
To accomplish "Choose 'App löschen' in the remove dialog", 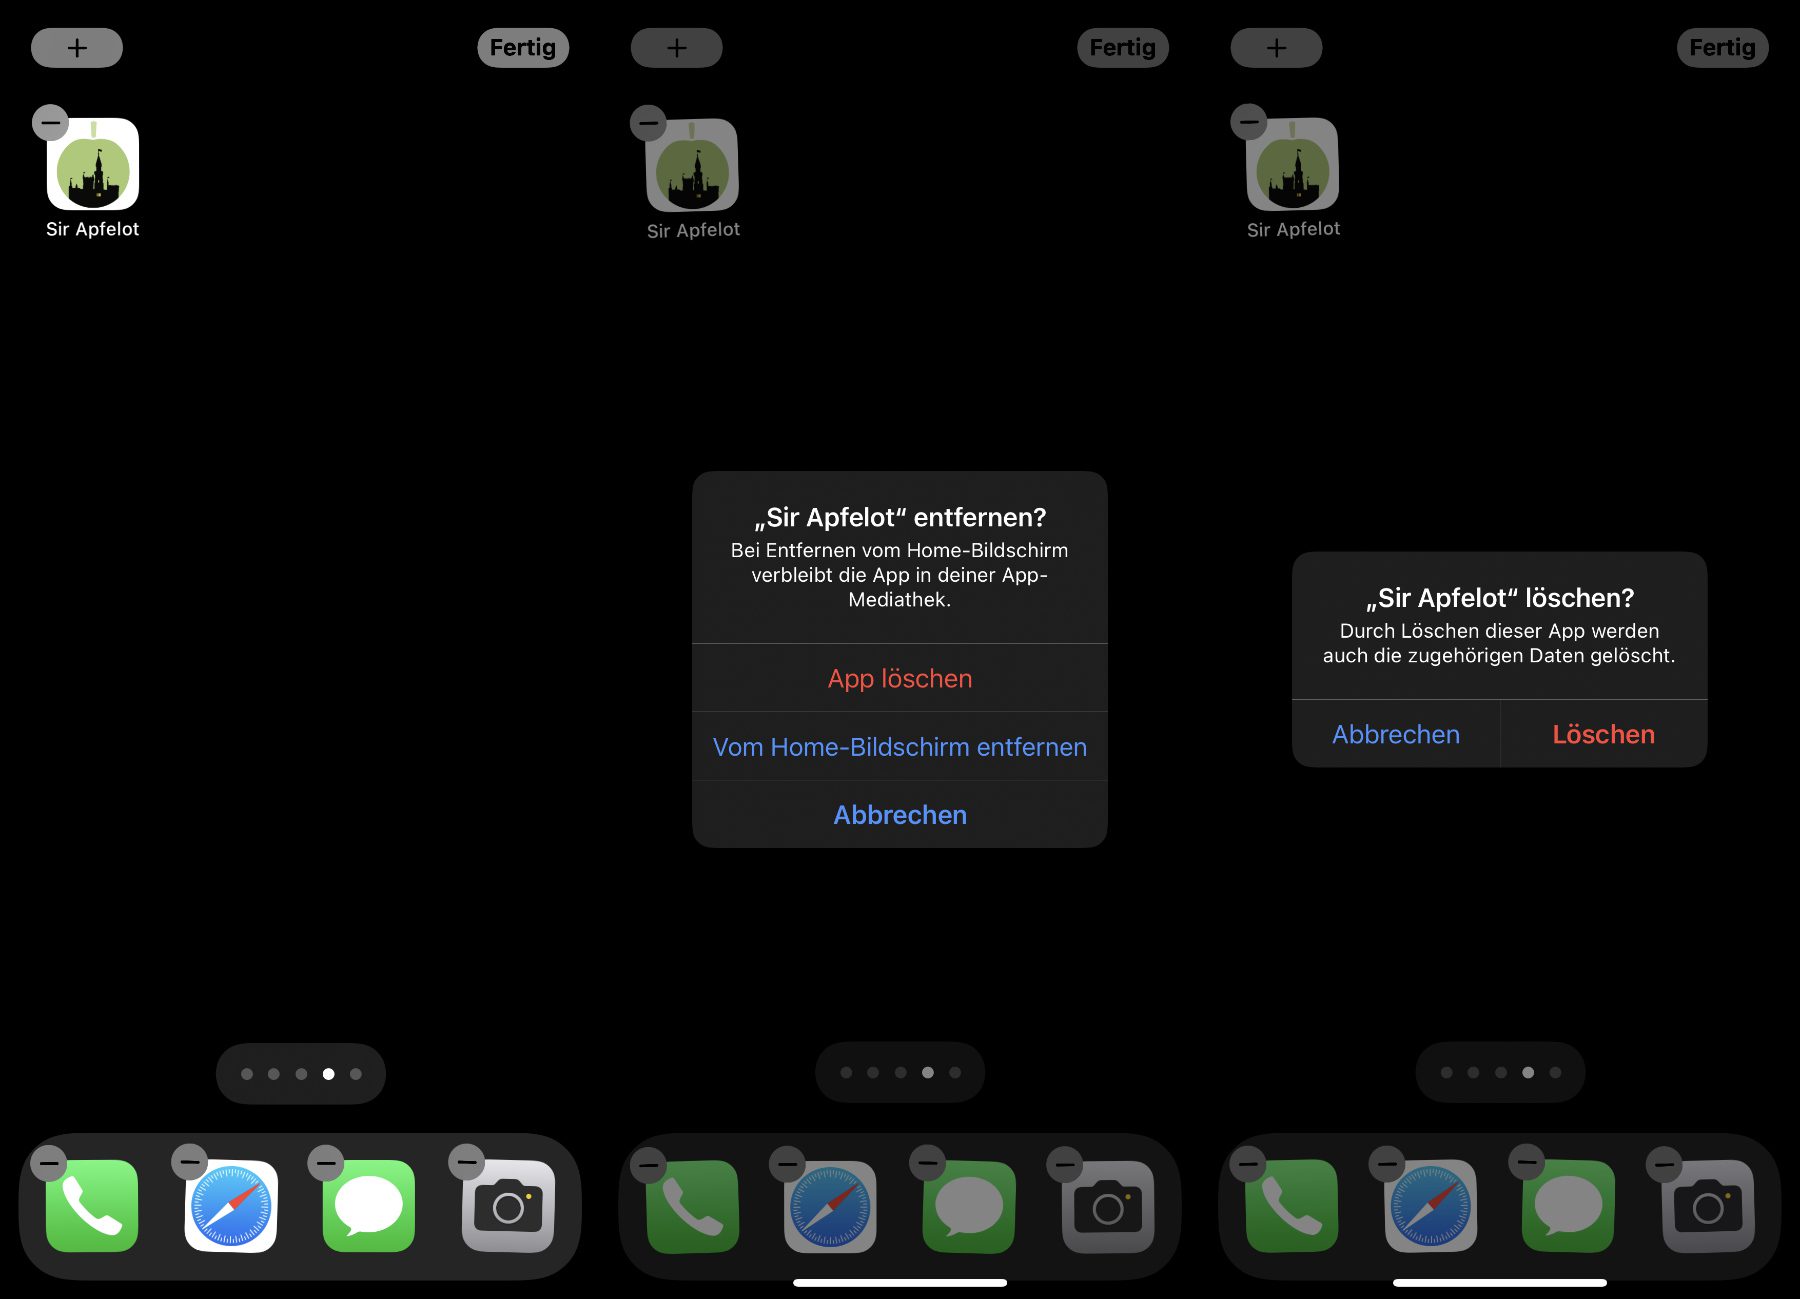I will pyautogui.click(x=899, y=678).
